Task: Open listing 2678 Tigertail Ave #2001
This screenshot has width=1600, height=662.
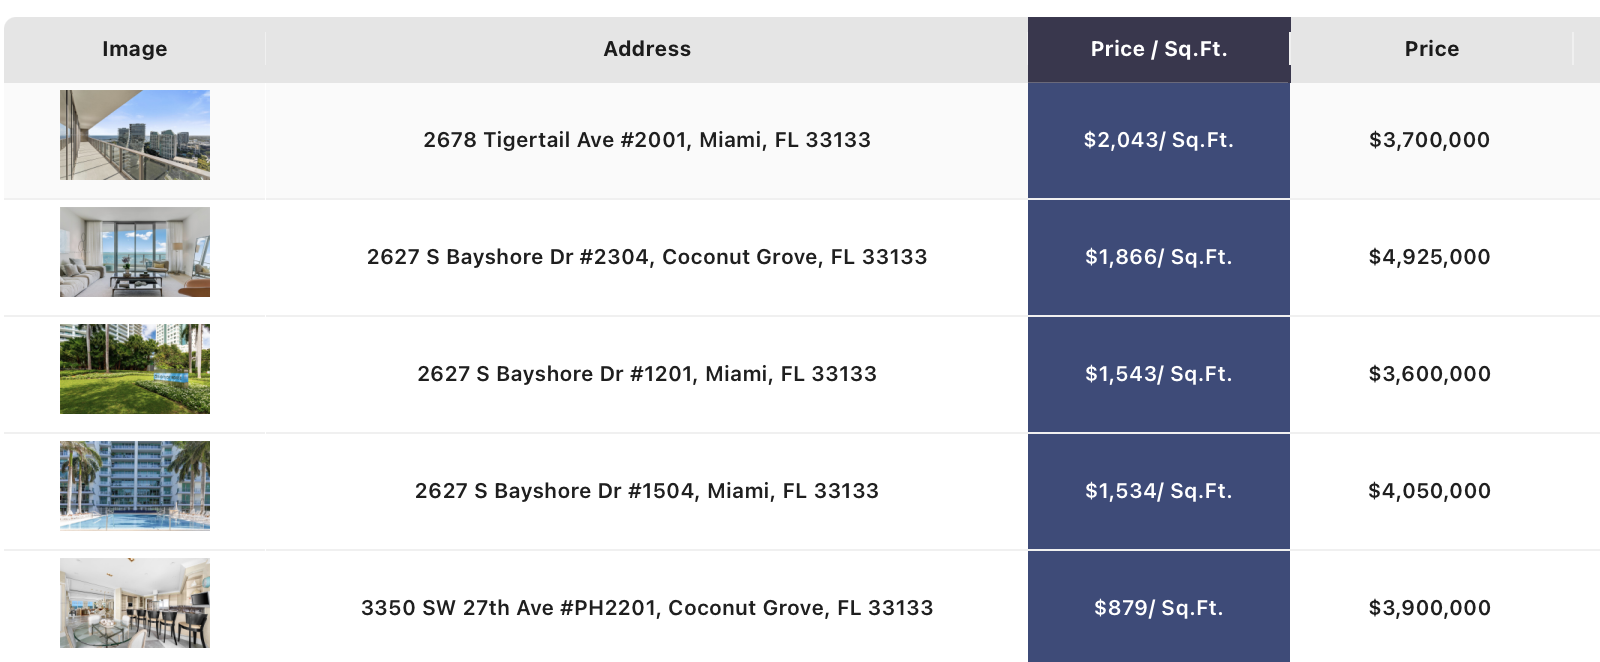Action: (x=647, y=140)
